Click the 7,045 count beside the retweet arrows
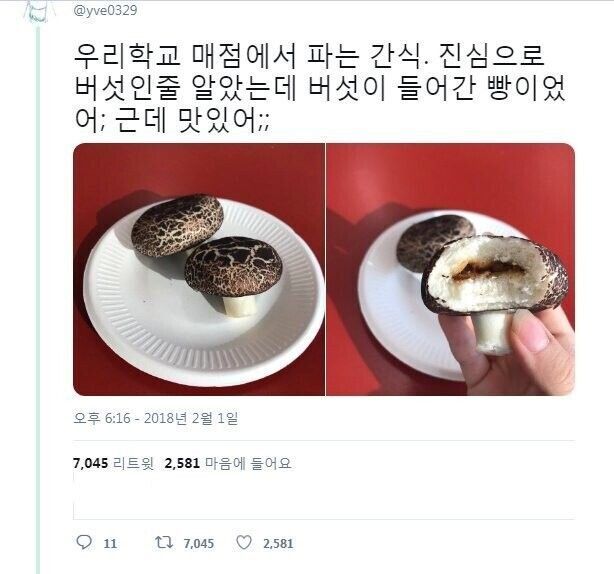614x574 pixels. (199, 543)
